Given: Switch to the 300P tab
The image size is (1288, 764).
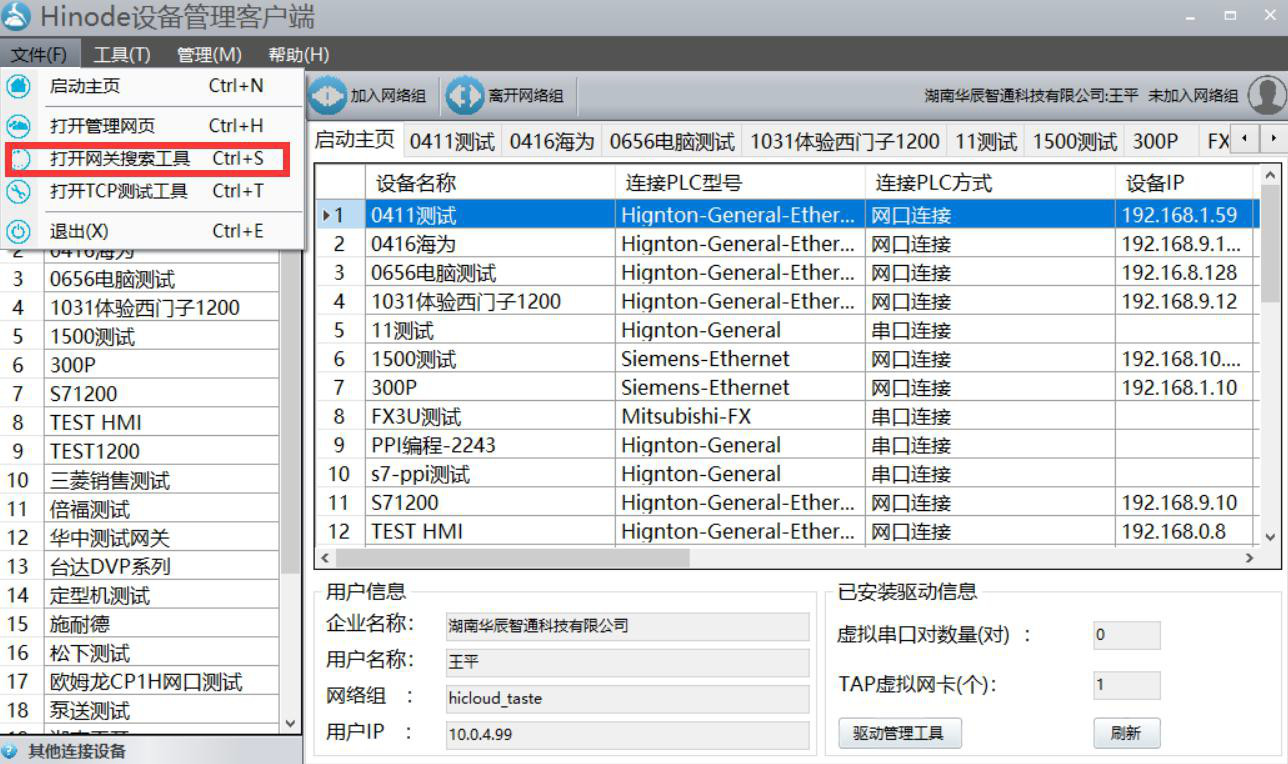Looking at the screenshot, I should [x=1157, y=140].
